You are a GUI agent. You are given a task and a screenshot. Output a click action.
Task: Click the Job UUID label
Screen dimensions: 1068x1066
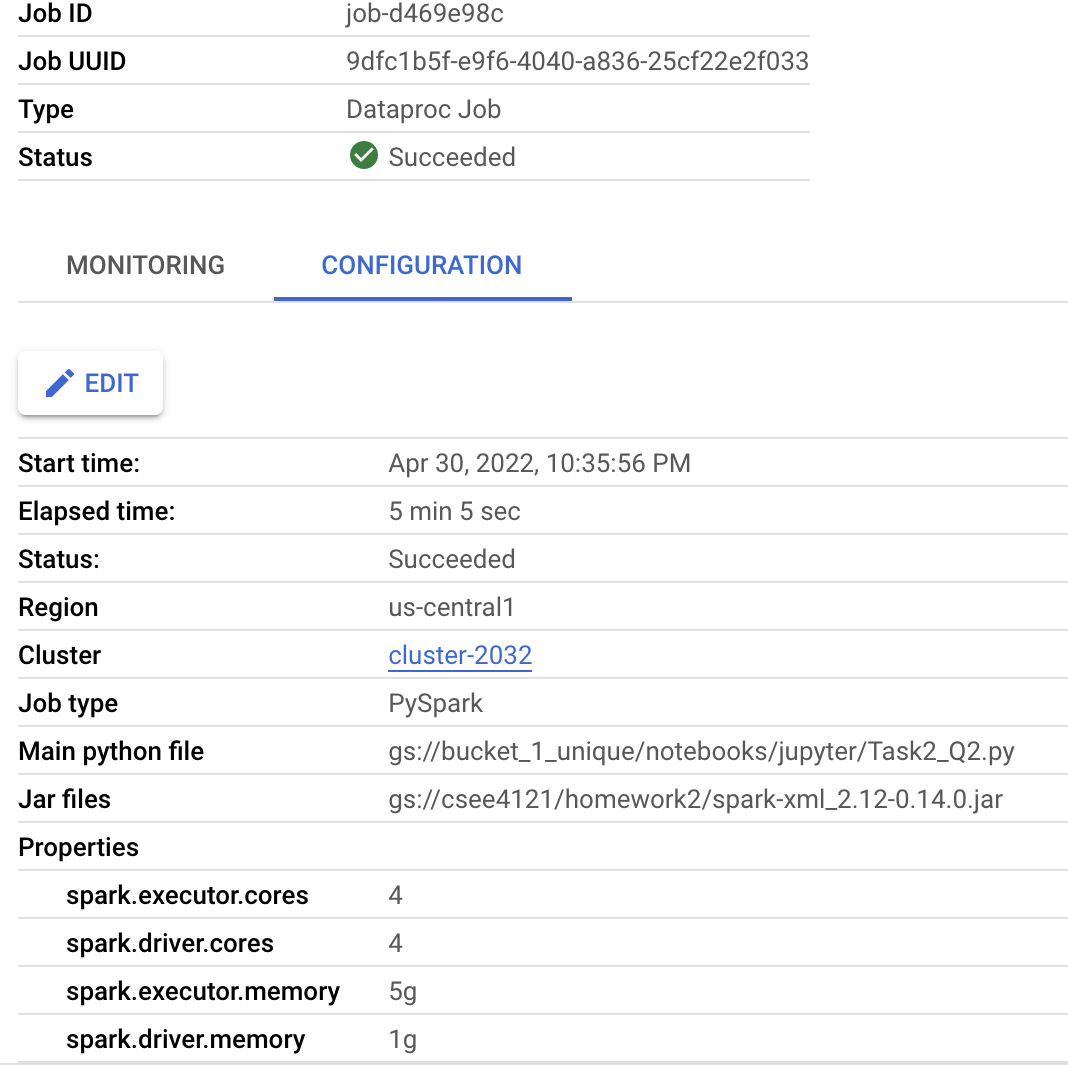coord(72,61)
